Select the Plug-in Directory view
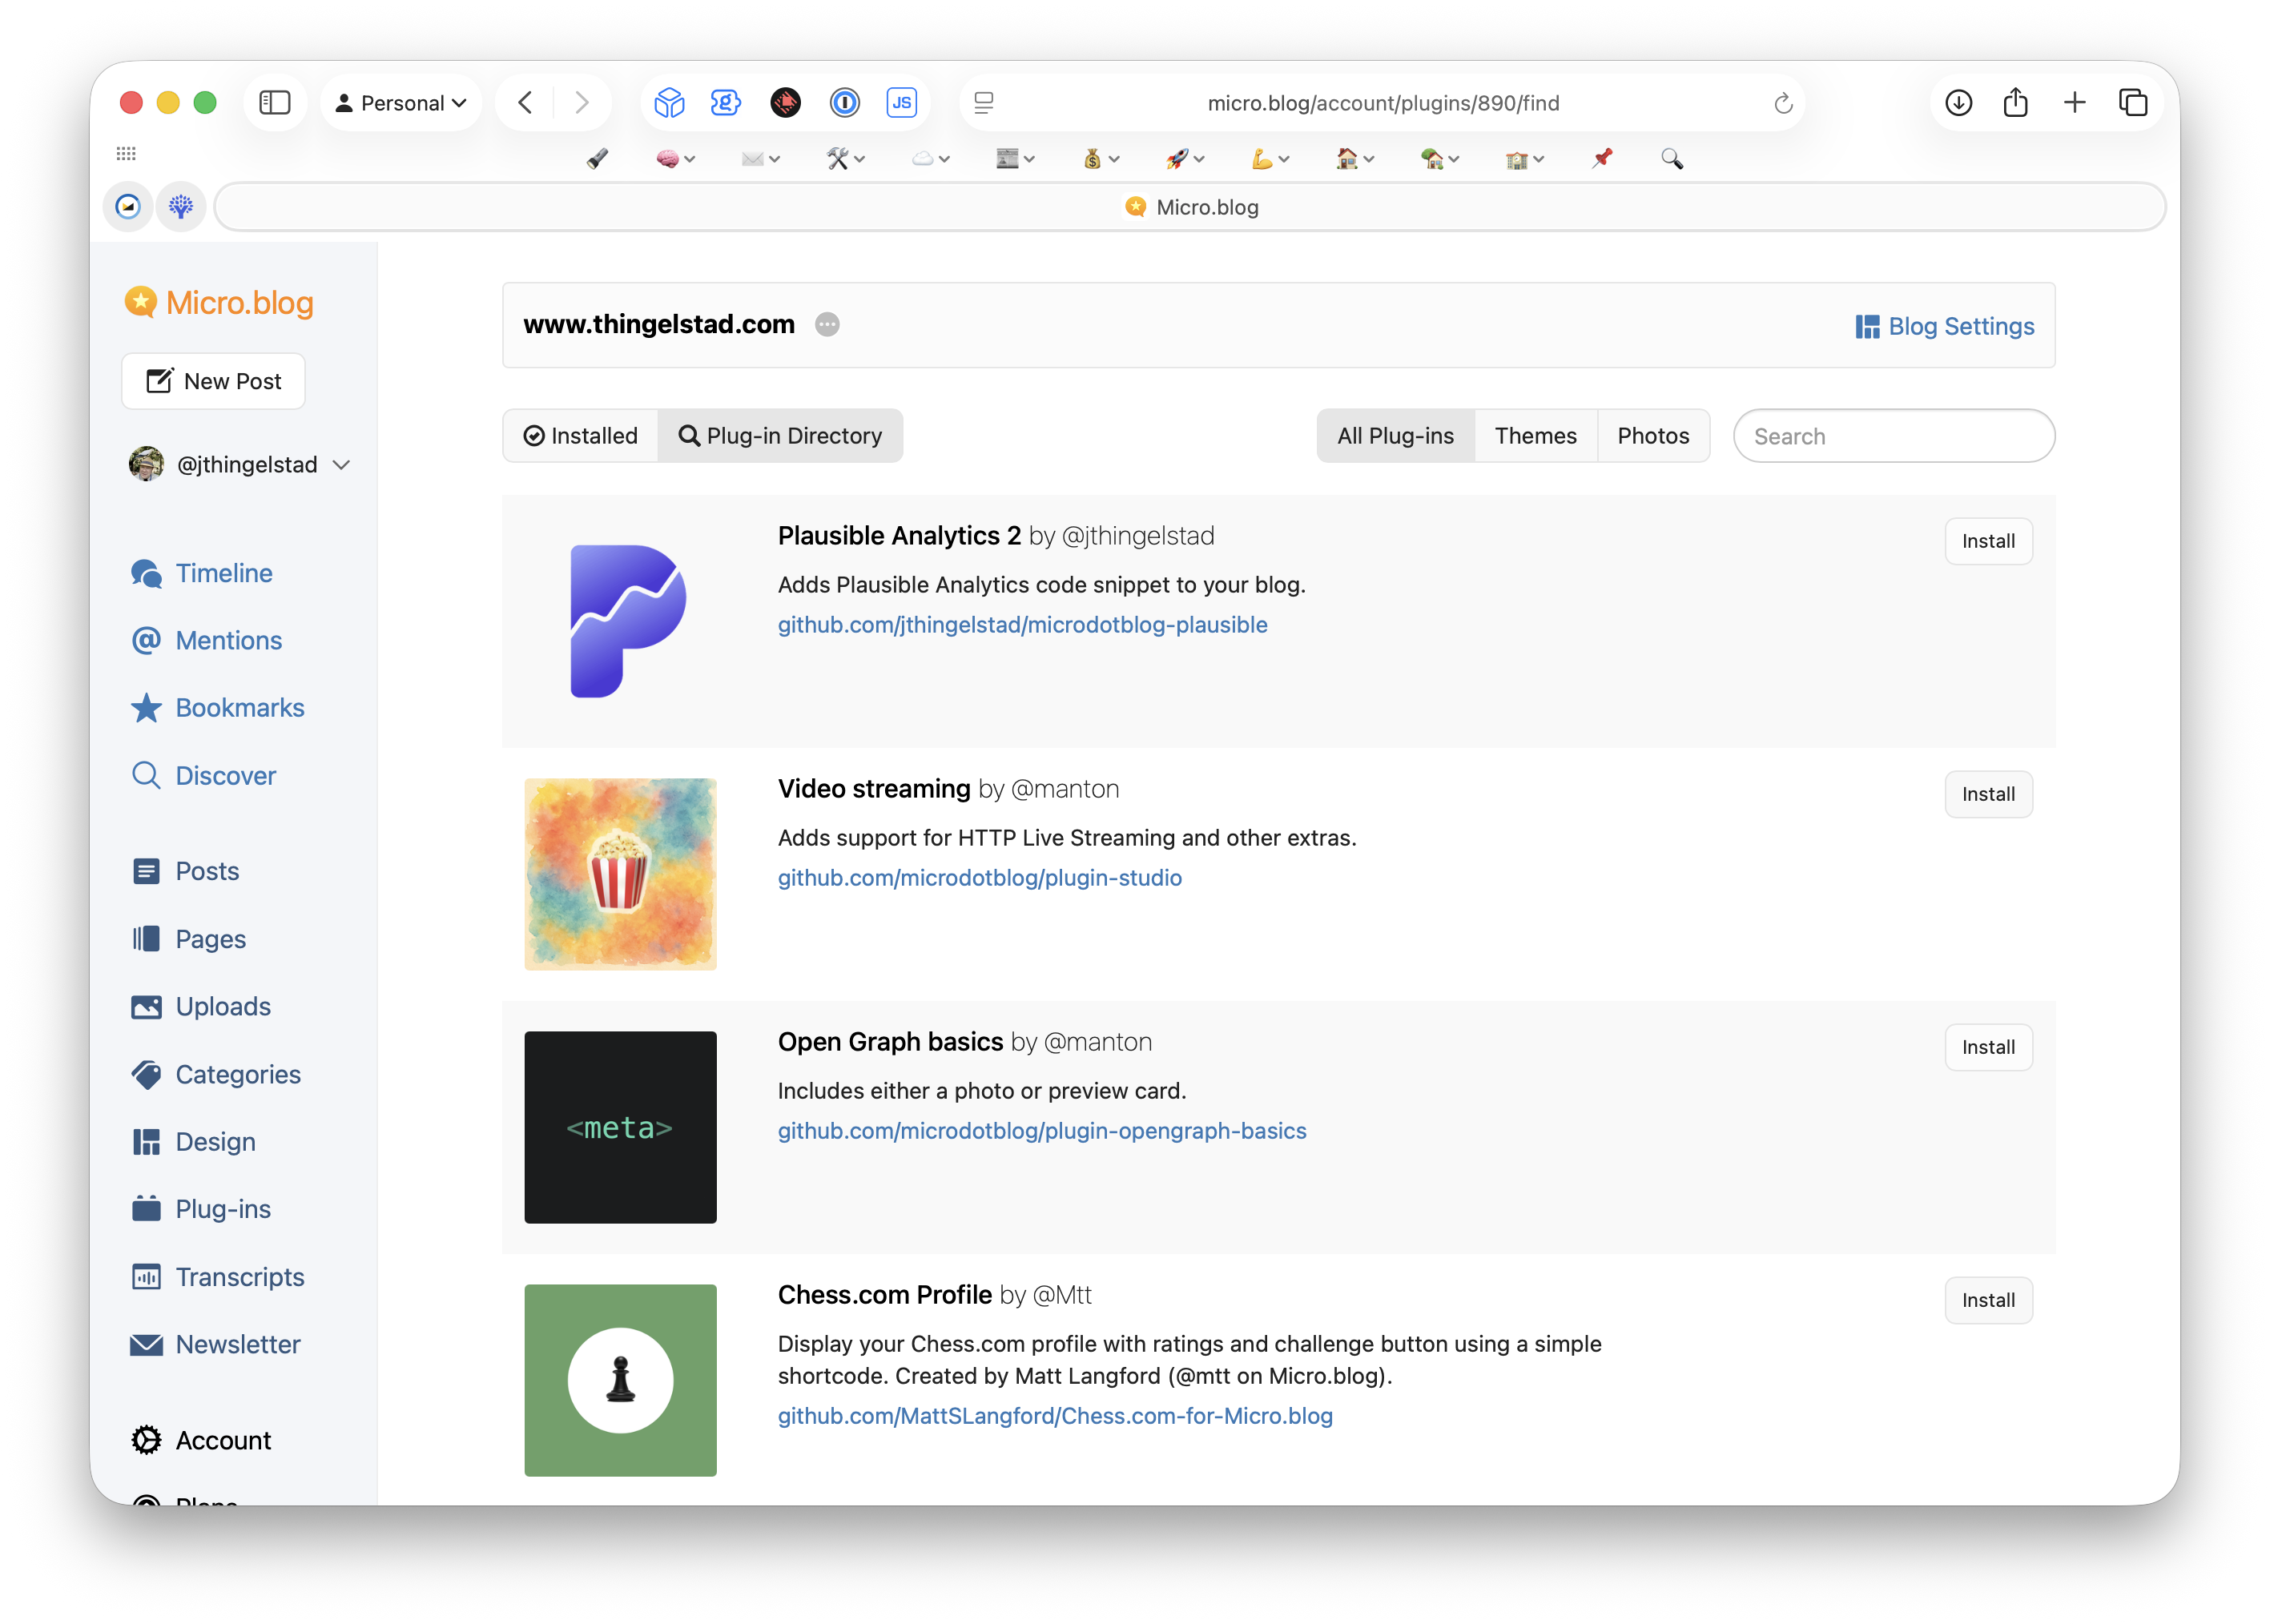 [x=781, y=436]
